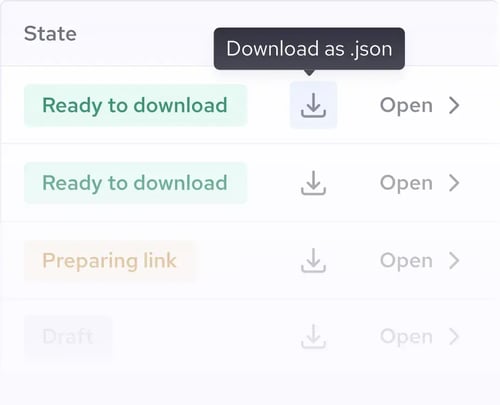Click the highlighted download icon with tooltip
This screenshot has height=405, width=500.
coord(313,105)
